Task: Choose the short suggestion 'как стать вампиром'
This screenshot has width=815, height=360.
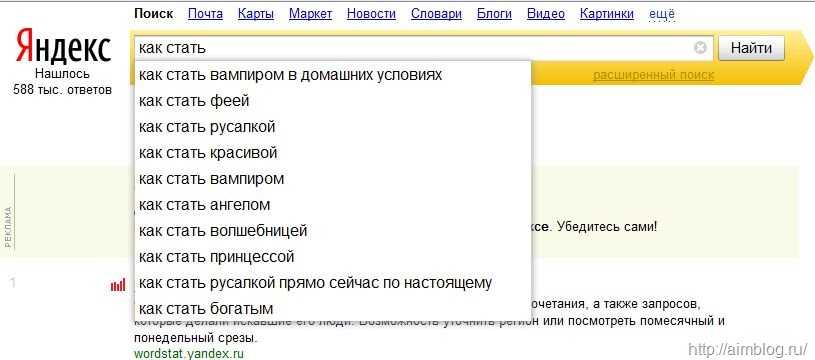Action: click(333, 179)
